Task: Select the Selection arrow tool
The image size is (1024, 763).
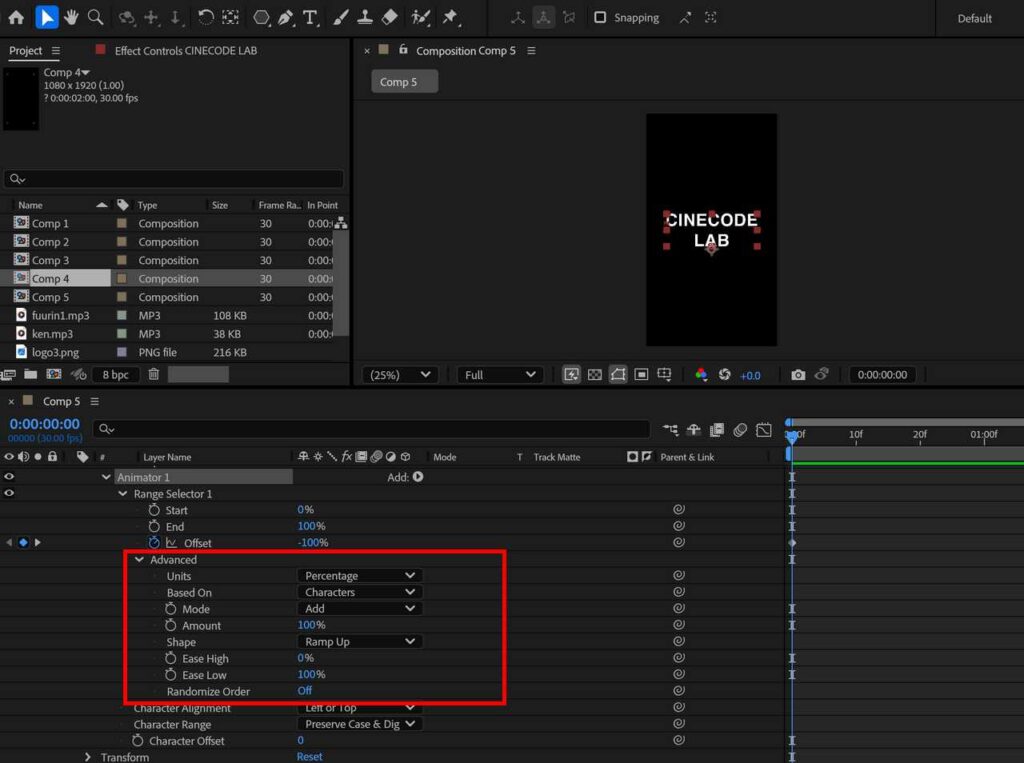Action: click(46, 18)
